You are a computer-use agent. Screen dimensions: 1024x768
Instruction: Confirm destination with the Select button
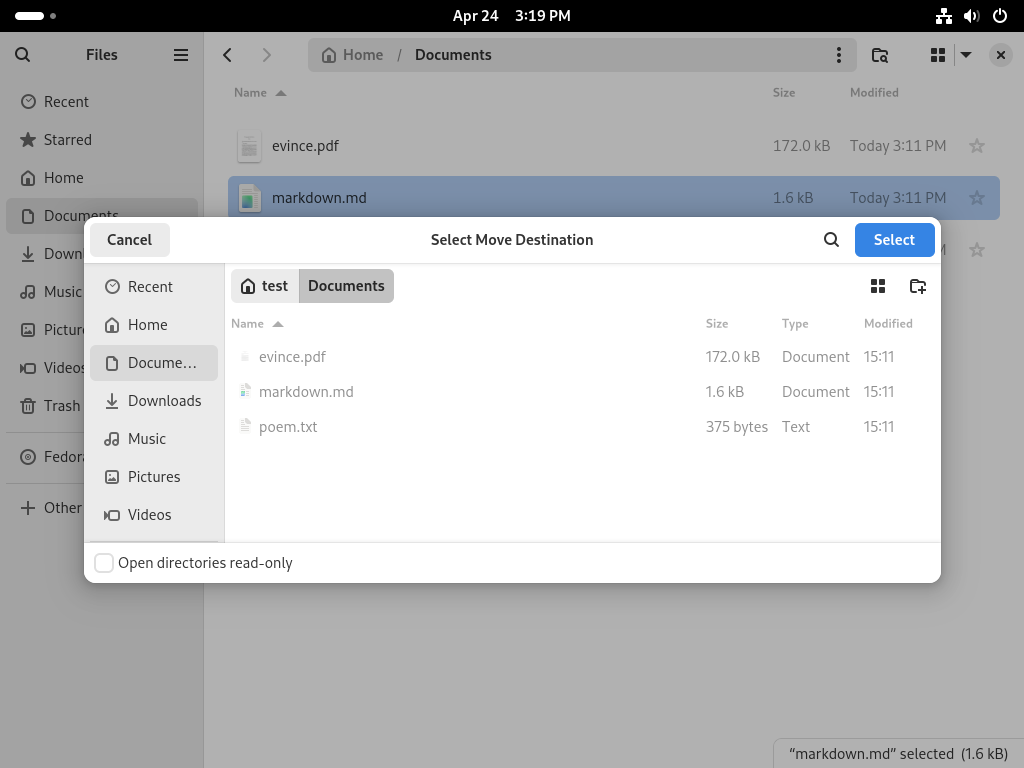894,240
